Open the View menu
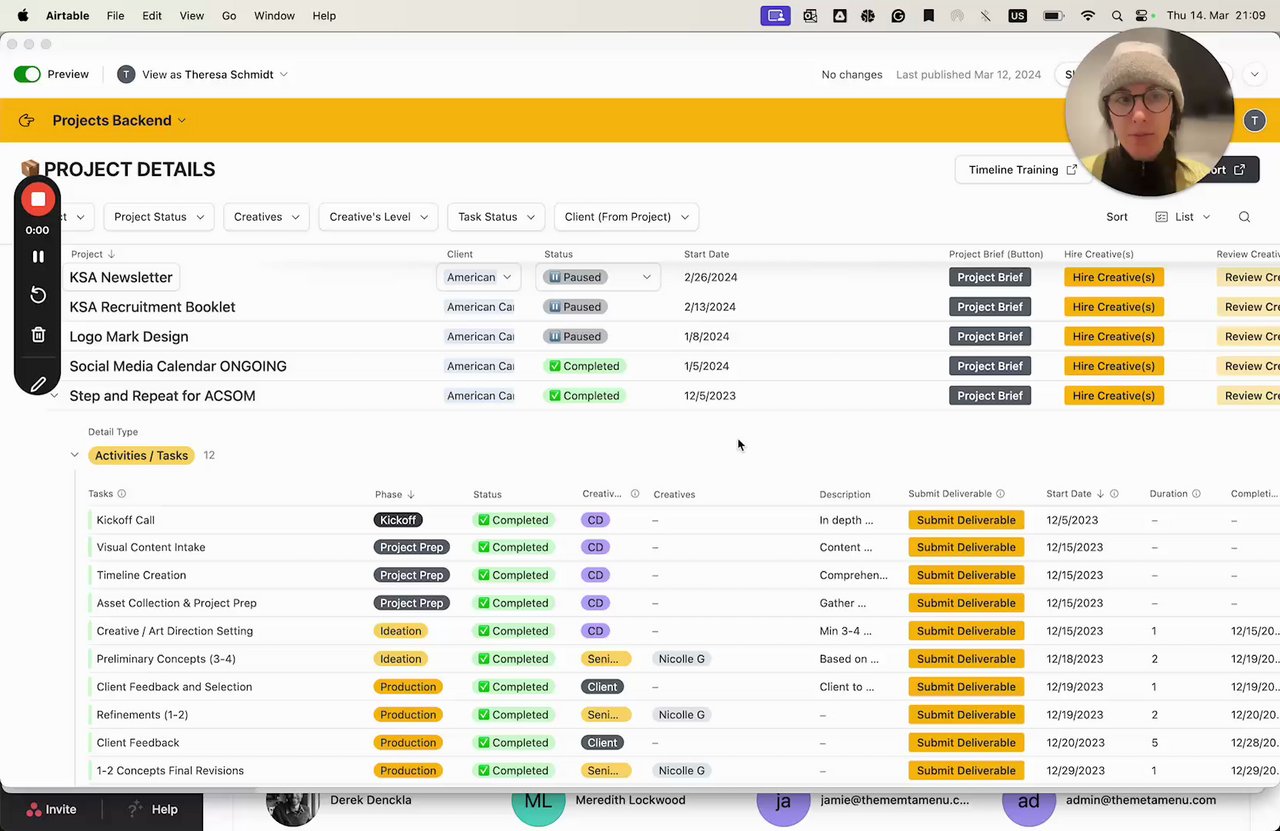The height and width of the screenshot is (831, 1280). 192,16
